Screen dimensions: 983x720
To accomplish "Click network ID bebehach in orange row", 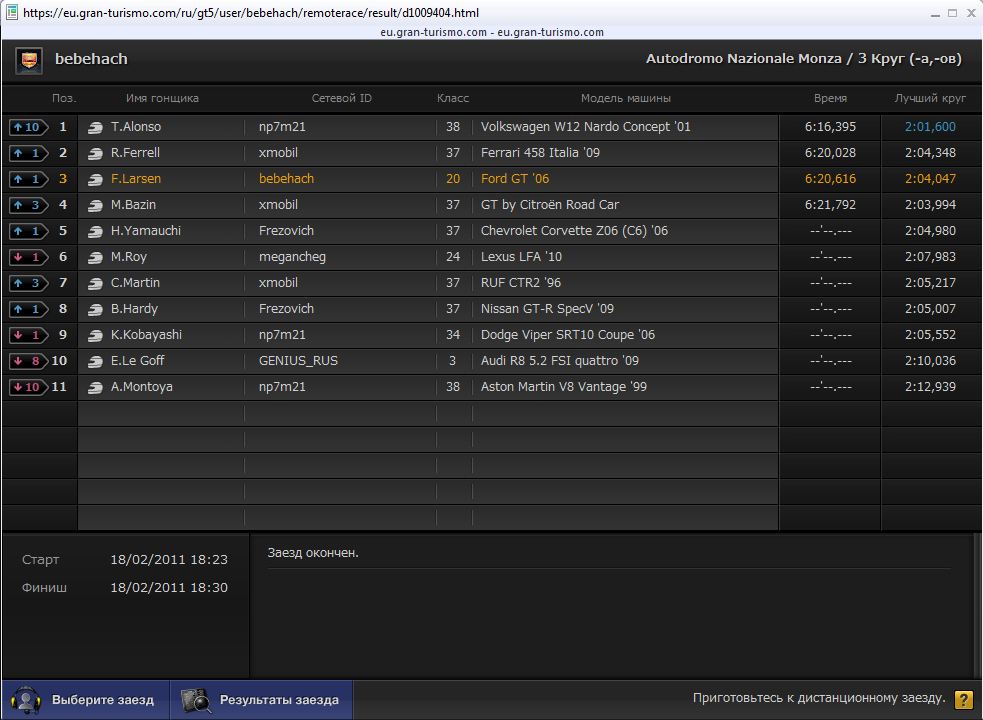I will pyautogui.click(x=286, y=179).
